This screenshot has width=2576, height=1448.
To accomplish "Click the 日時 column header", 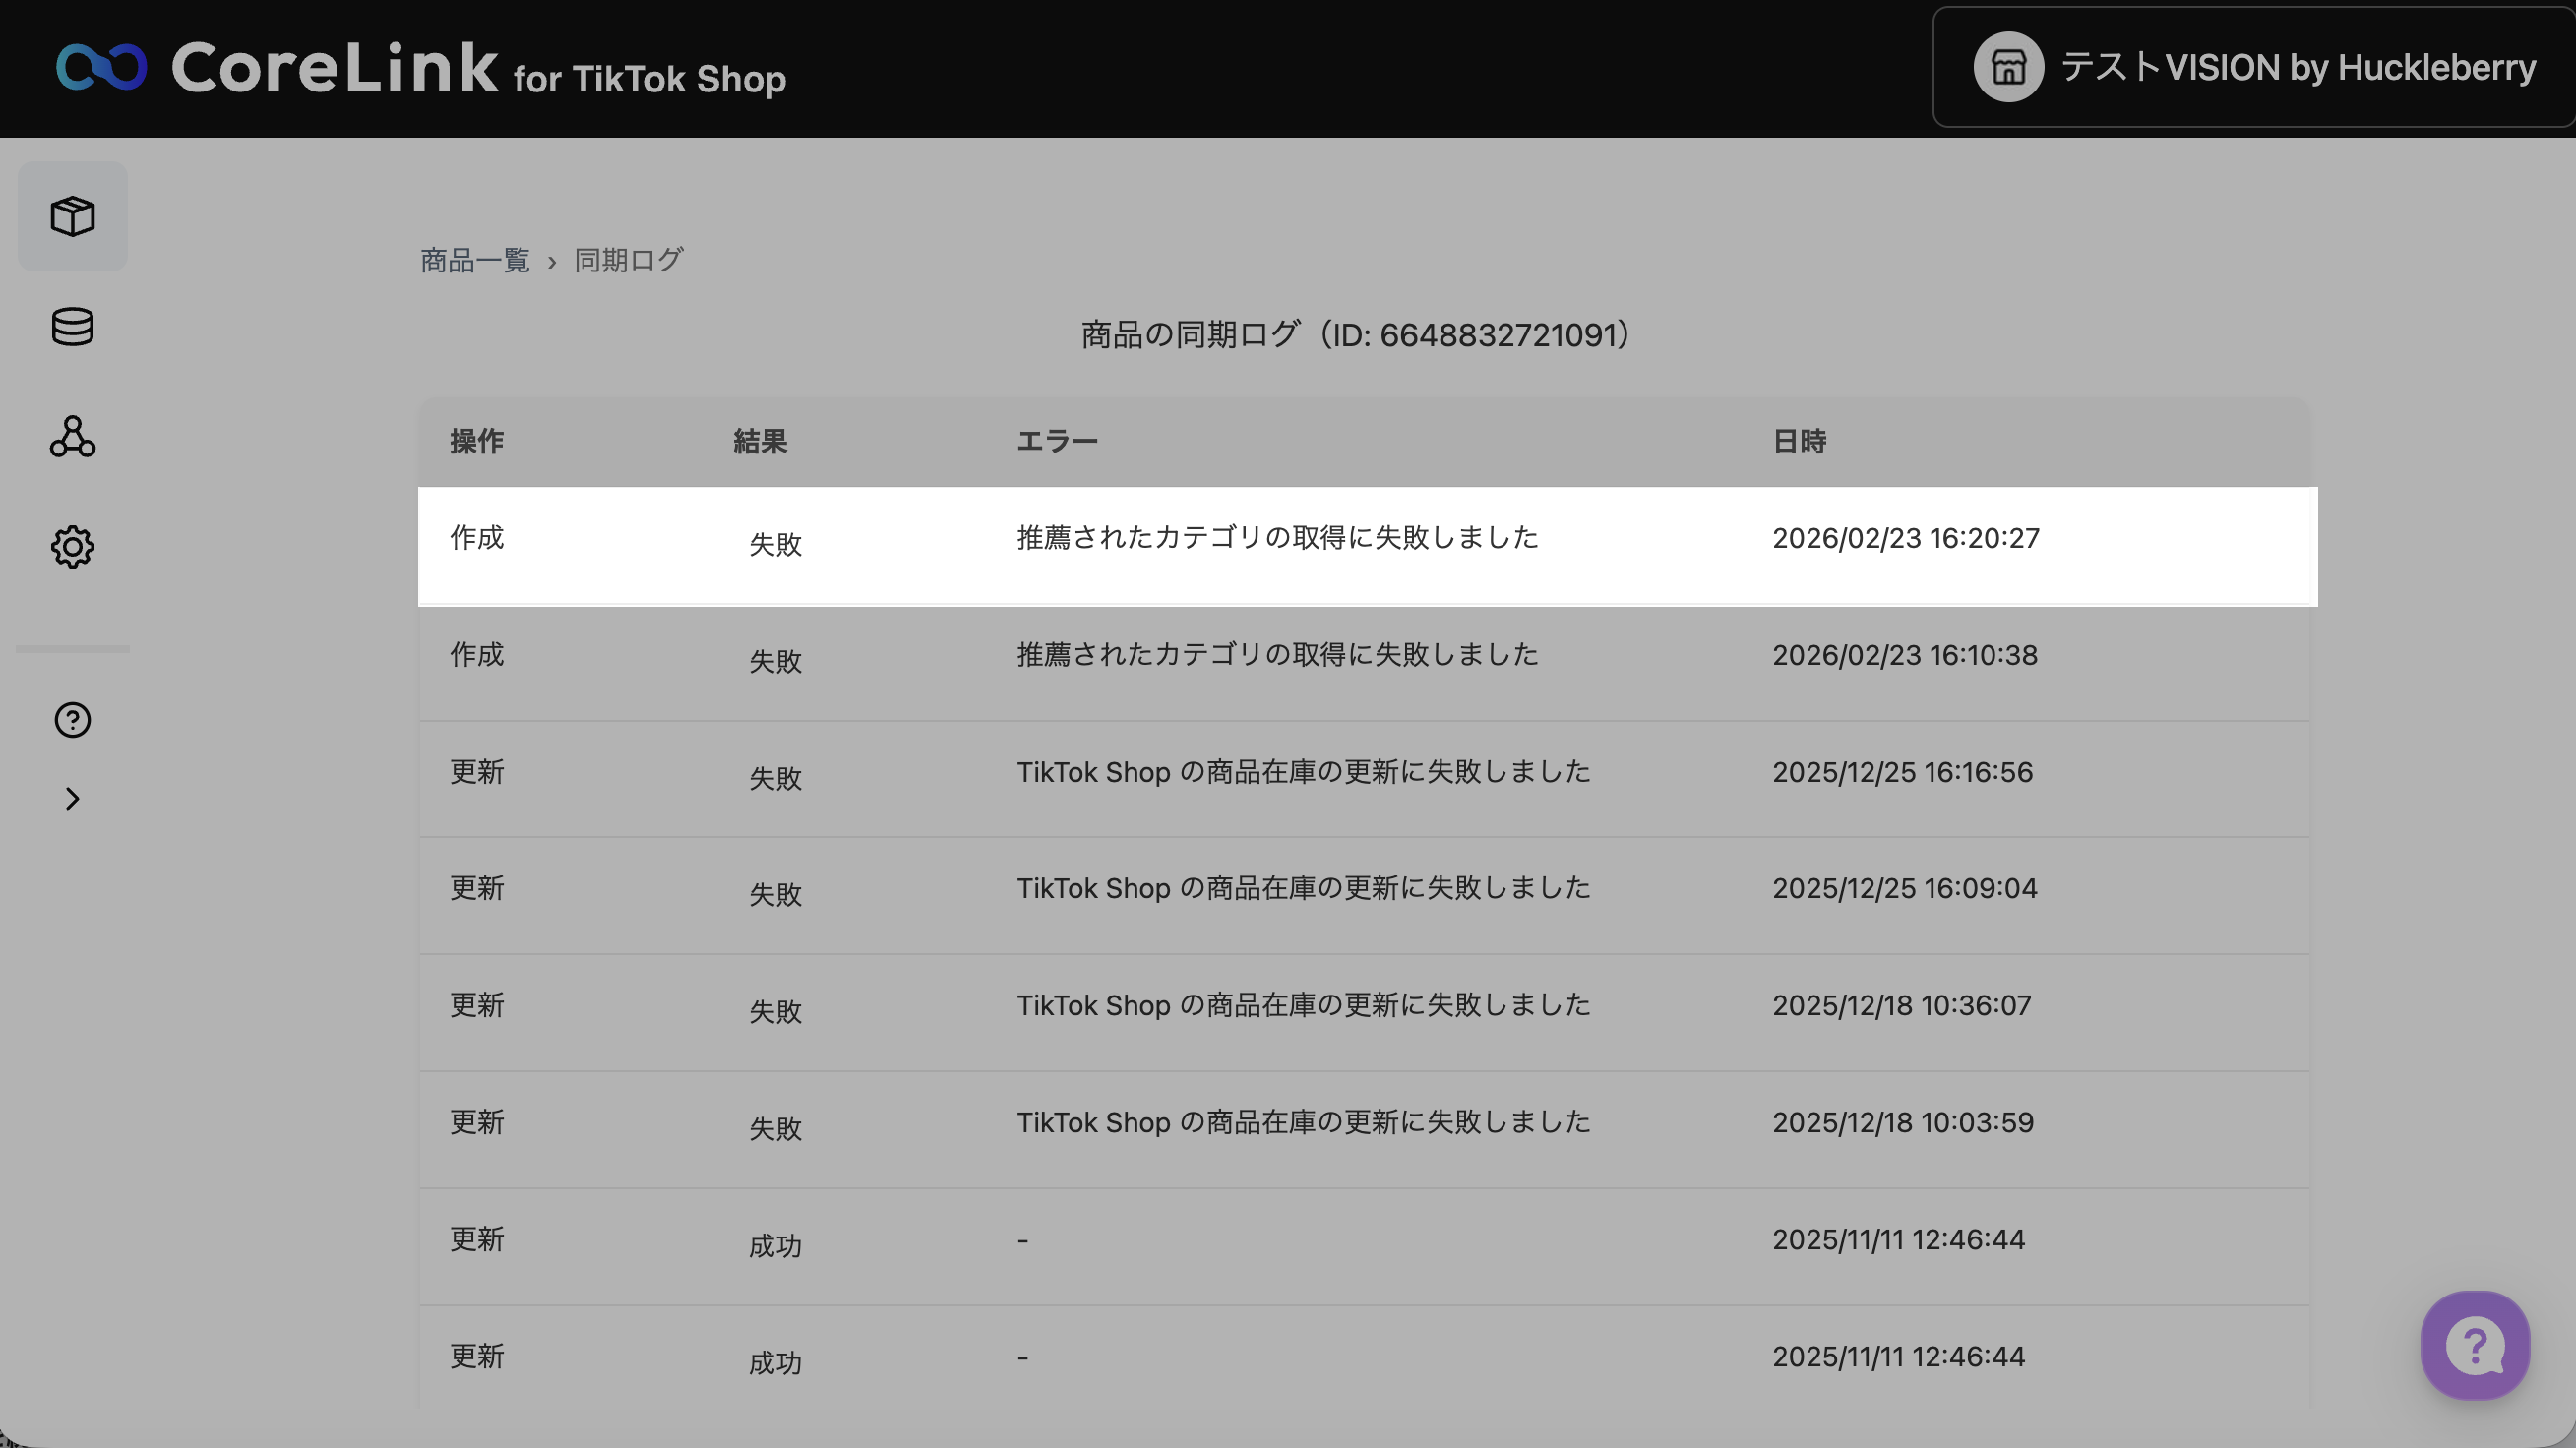I will pyautogui.click(x=1798, y=441).
